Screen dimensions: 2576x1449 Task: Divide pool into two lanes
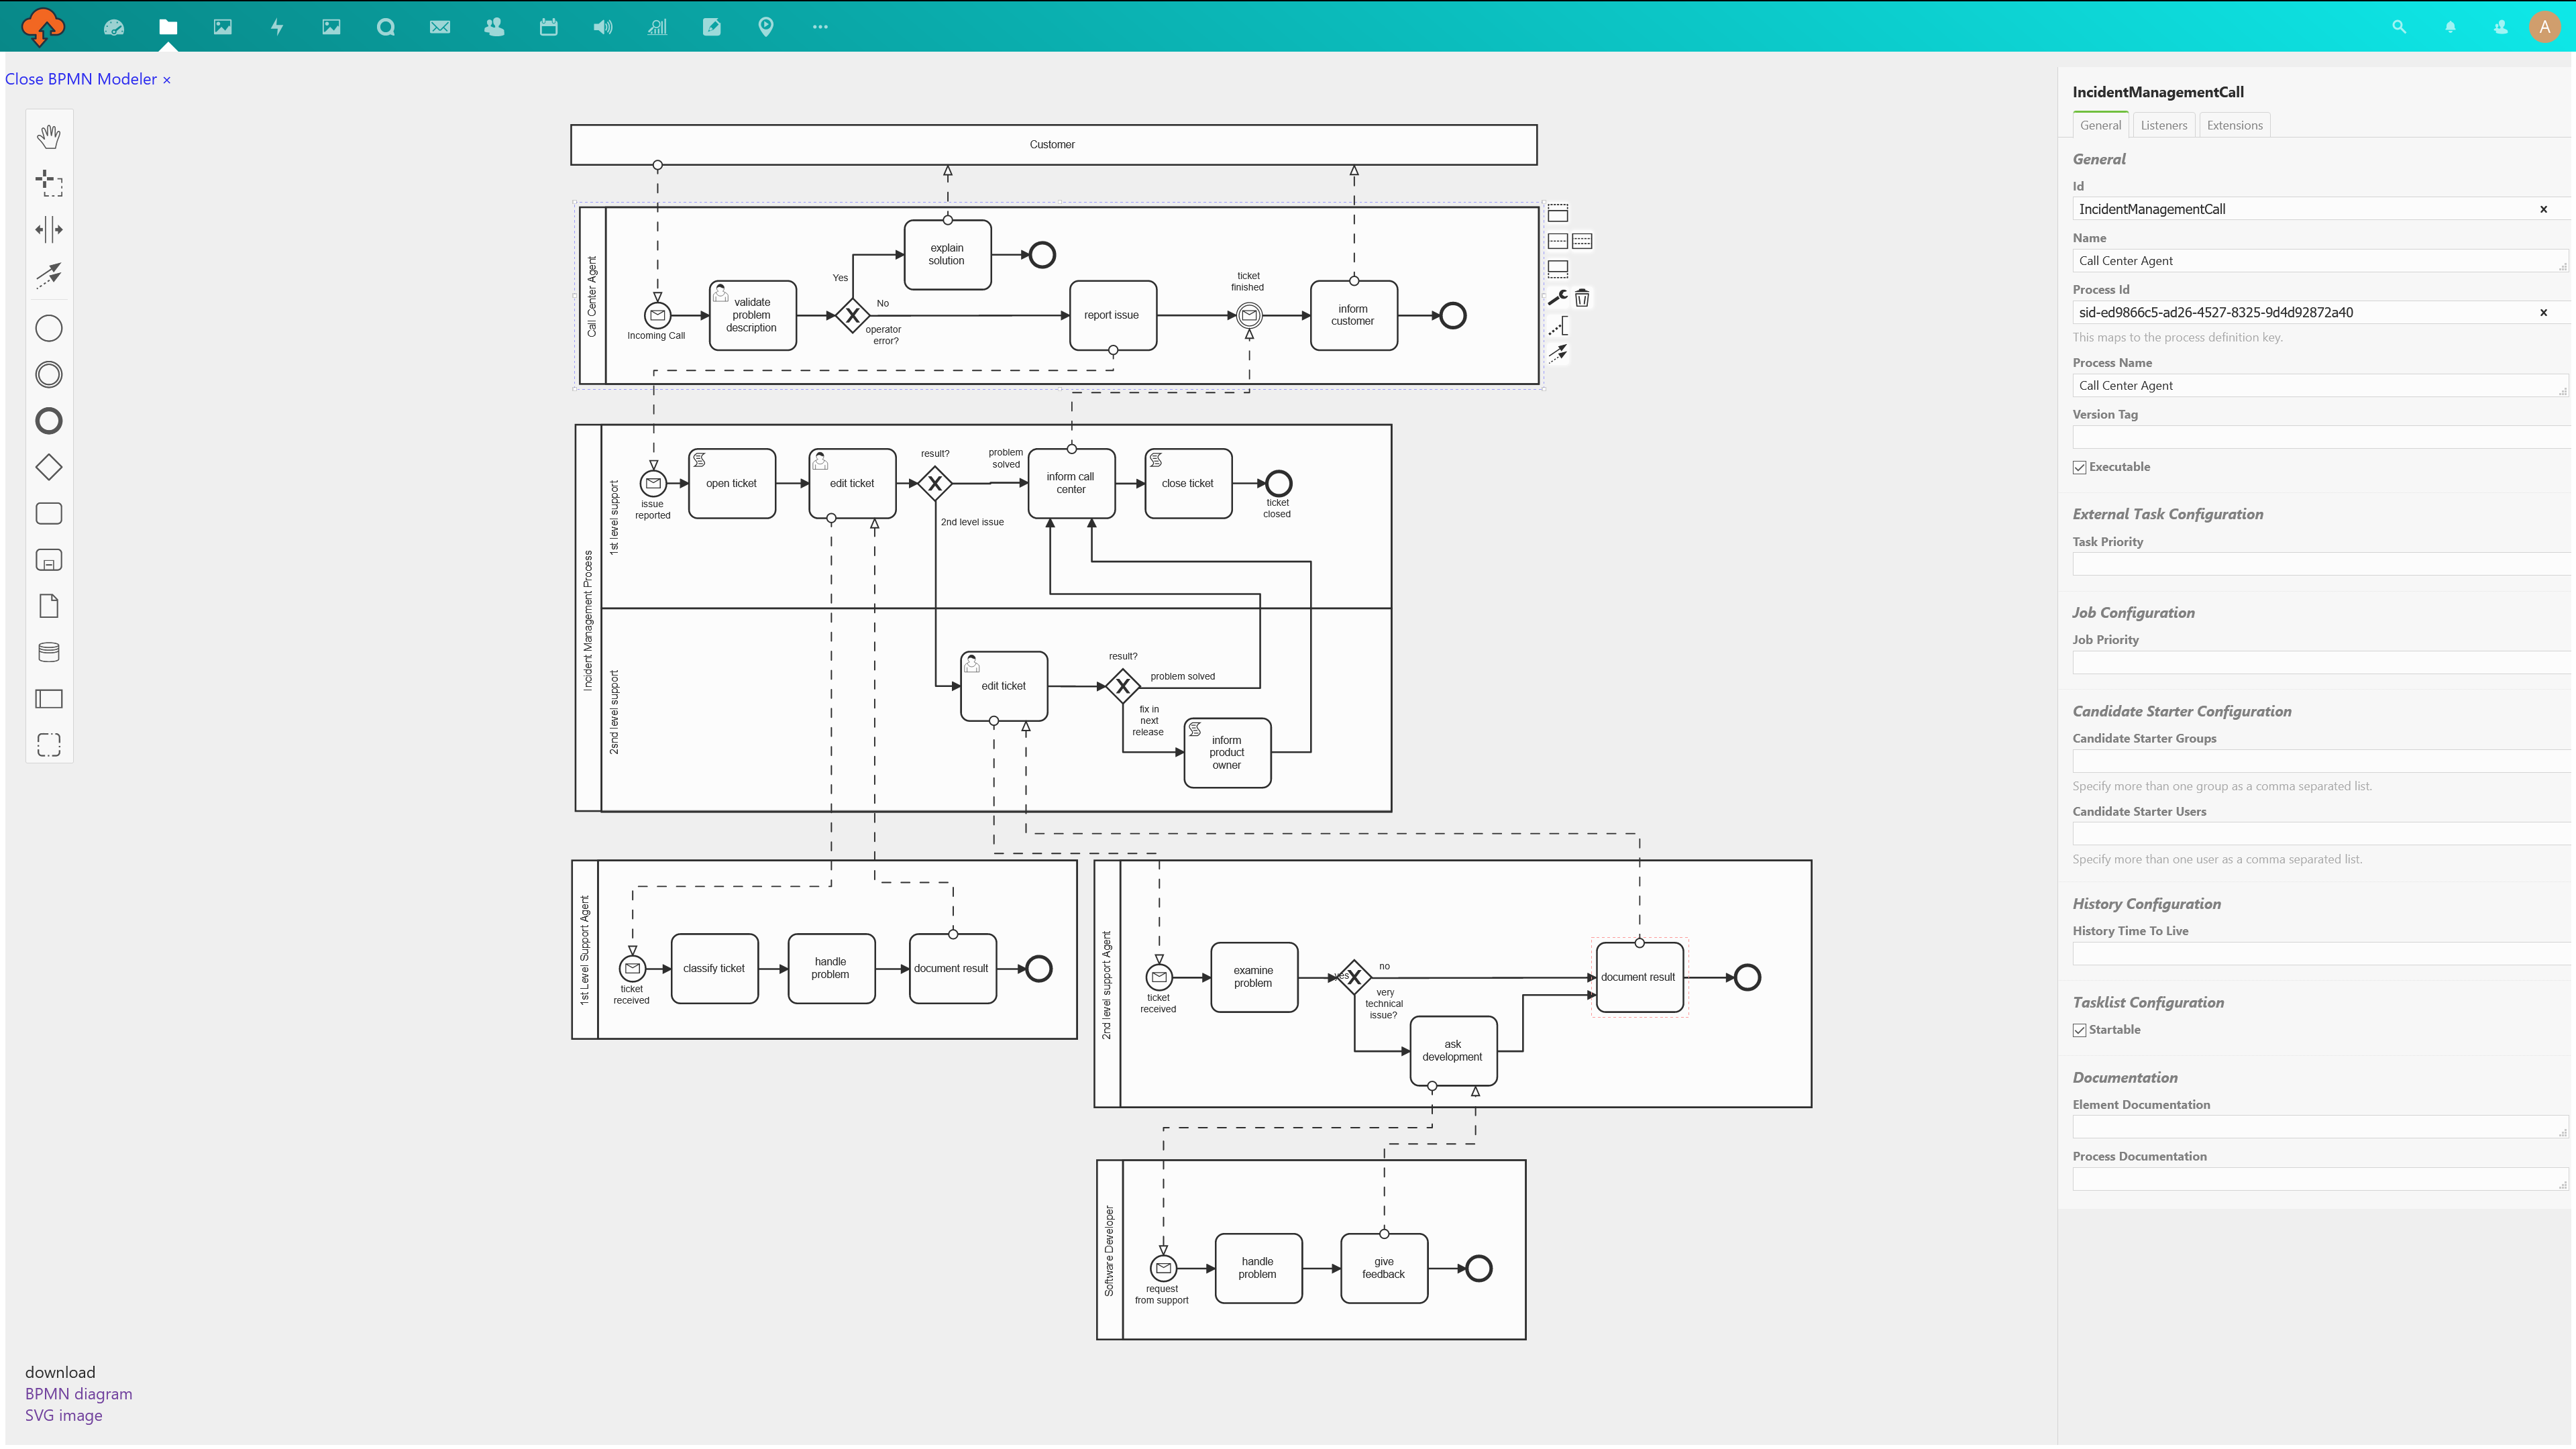pos(1558,241)
